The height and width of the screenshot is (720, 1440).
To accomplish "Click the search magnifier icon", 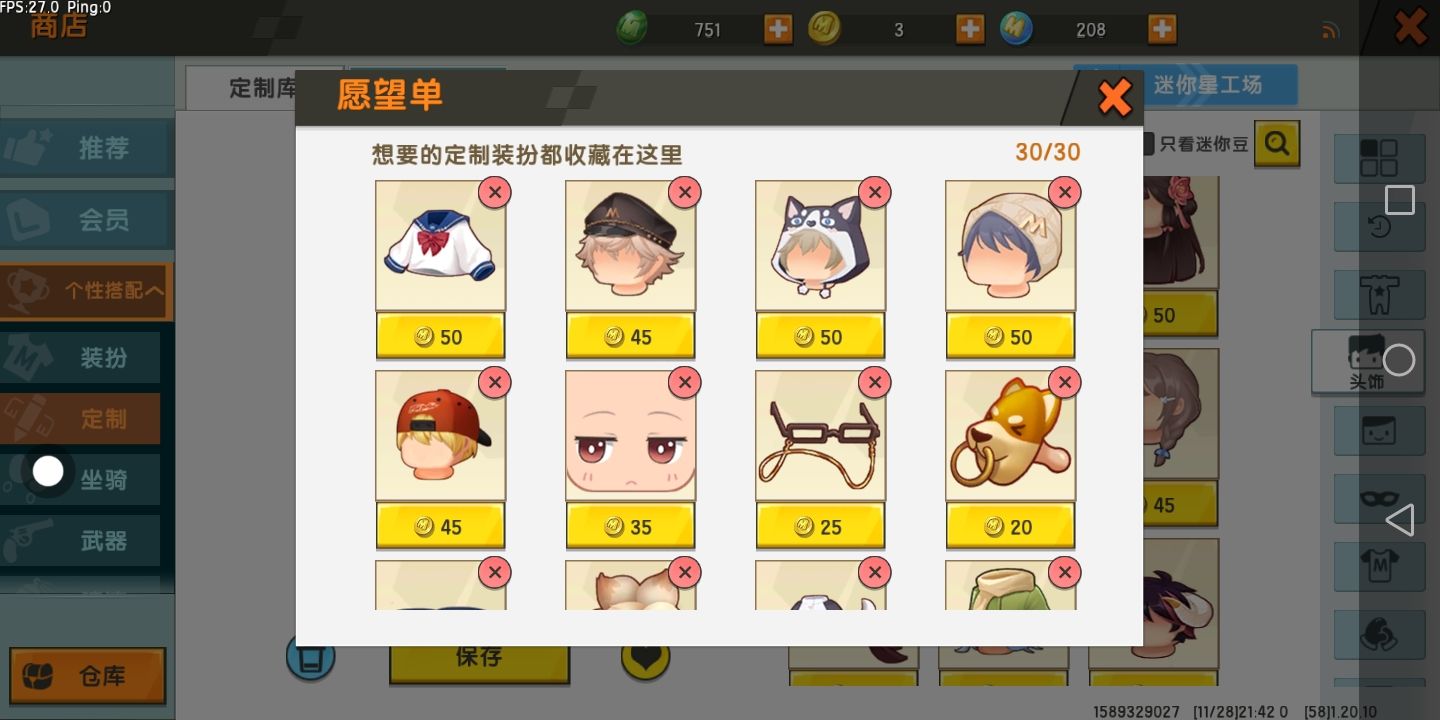I will [x=1277, y=144].
